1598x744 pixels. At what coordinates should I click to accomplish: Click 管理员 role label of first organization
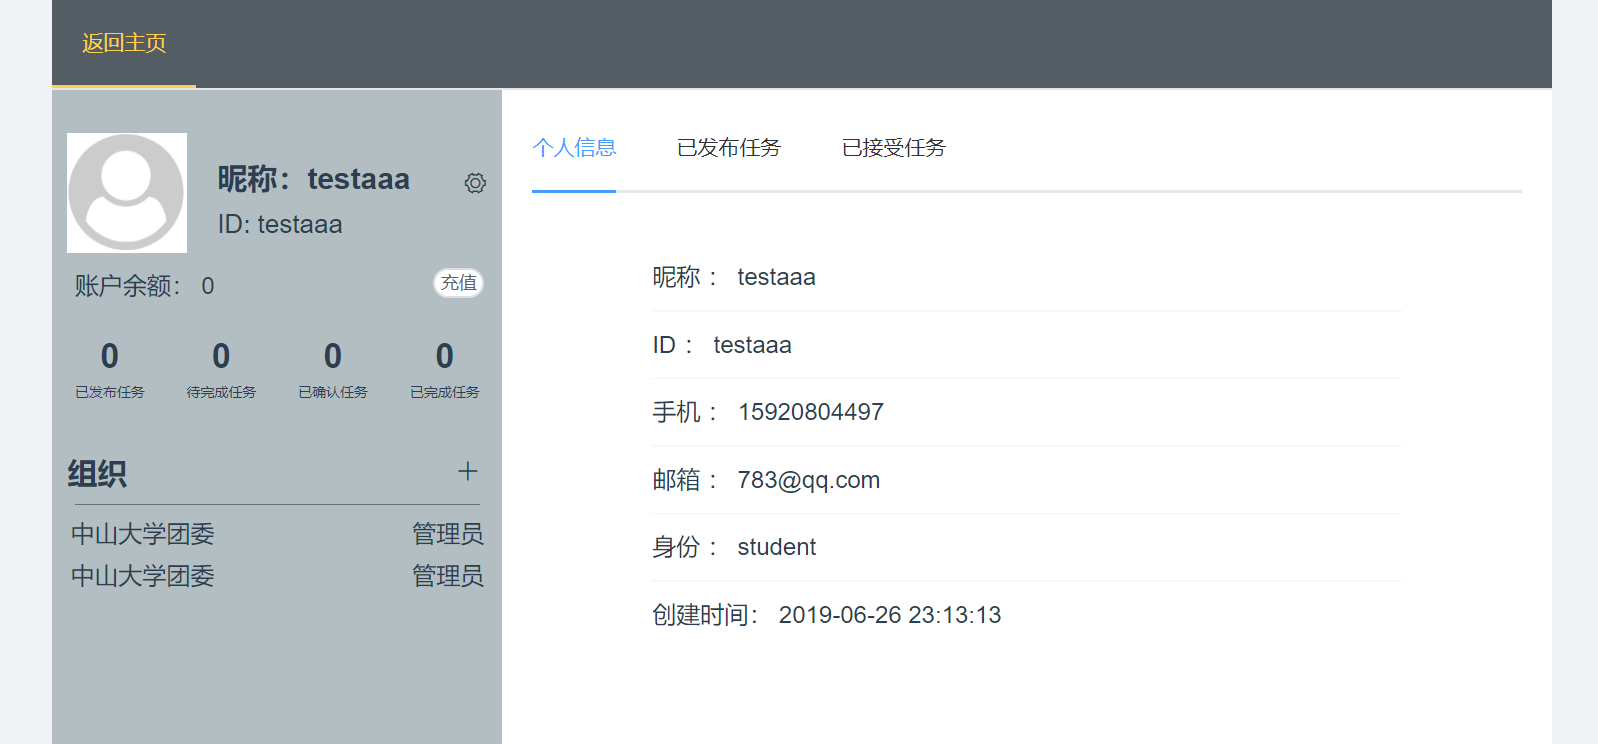pos(447,534)
